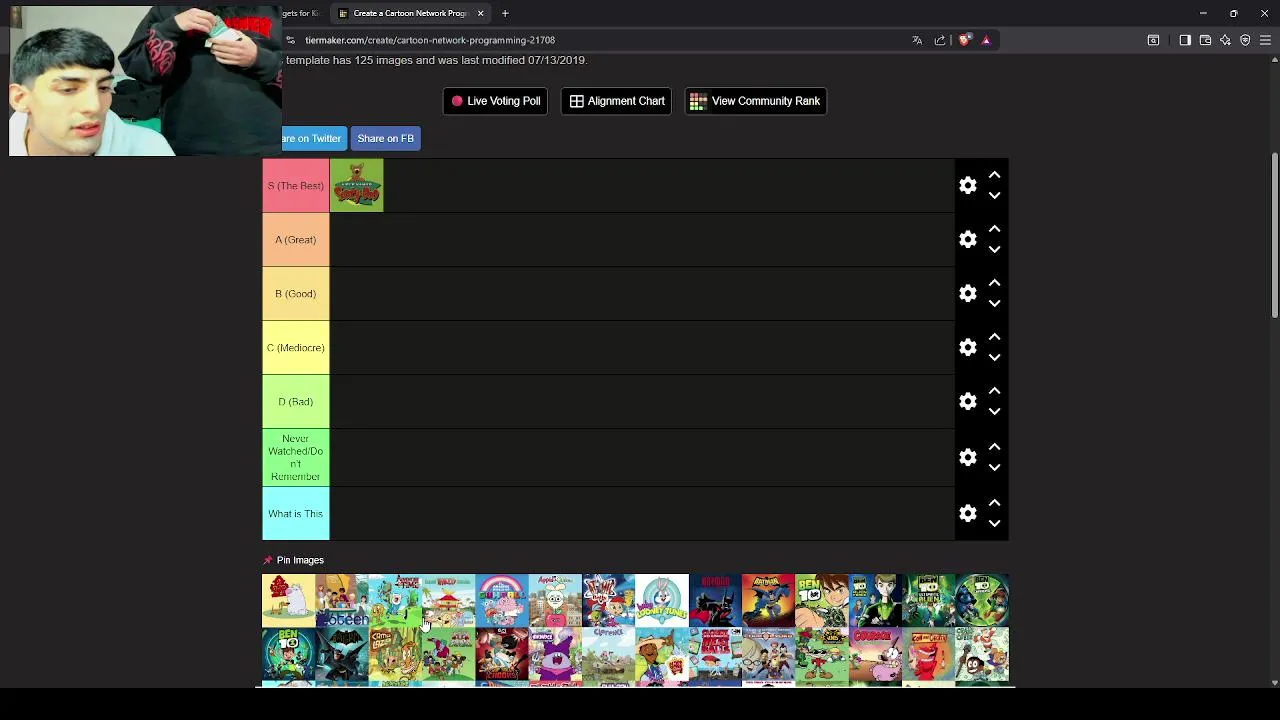The height and width of the screenshot is (720, 1280).
Task: Select the Amazing World of Gumball thumbnail
Action: coord(502,600)
